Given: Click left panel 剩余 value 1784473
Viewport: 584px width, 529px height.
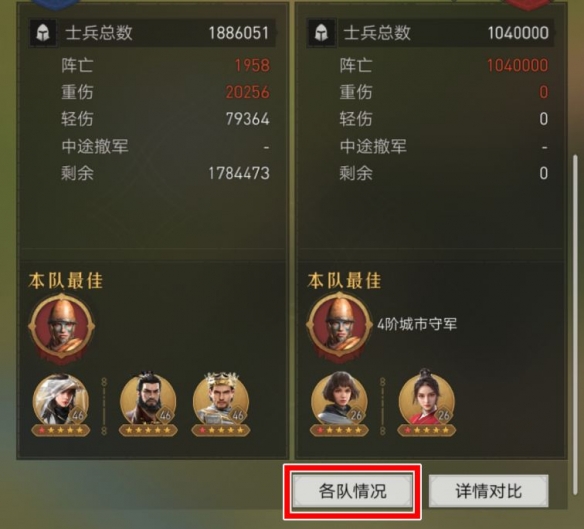Looking at the screenshot, I should coord(239,173).
